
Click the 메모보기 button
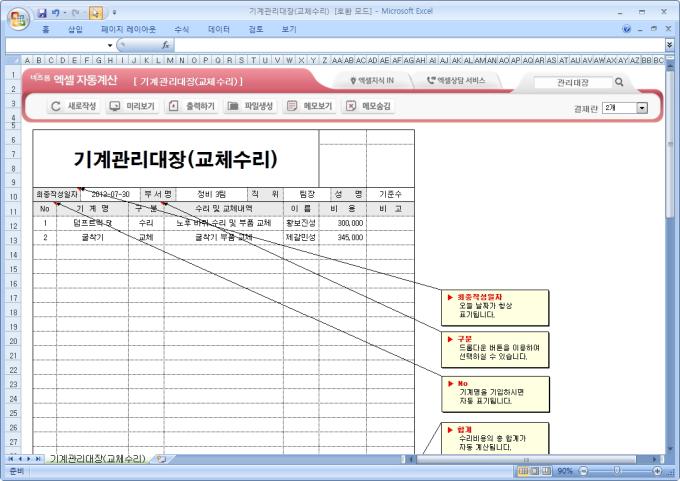pyautogui.click(x=310, y=106)
